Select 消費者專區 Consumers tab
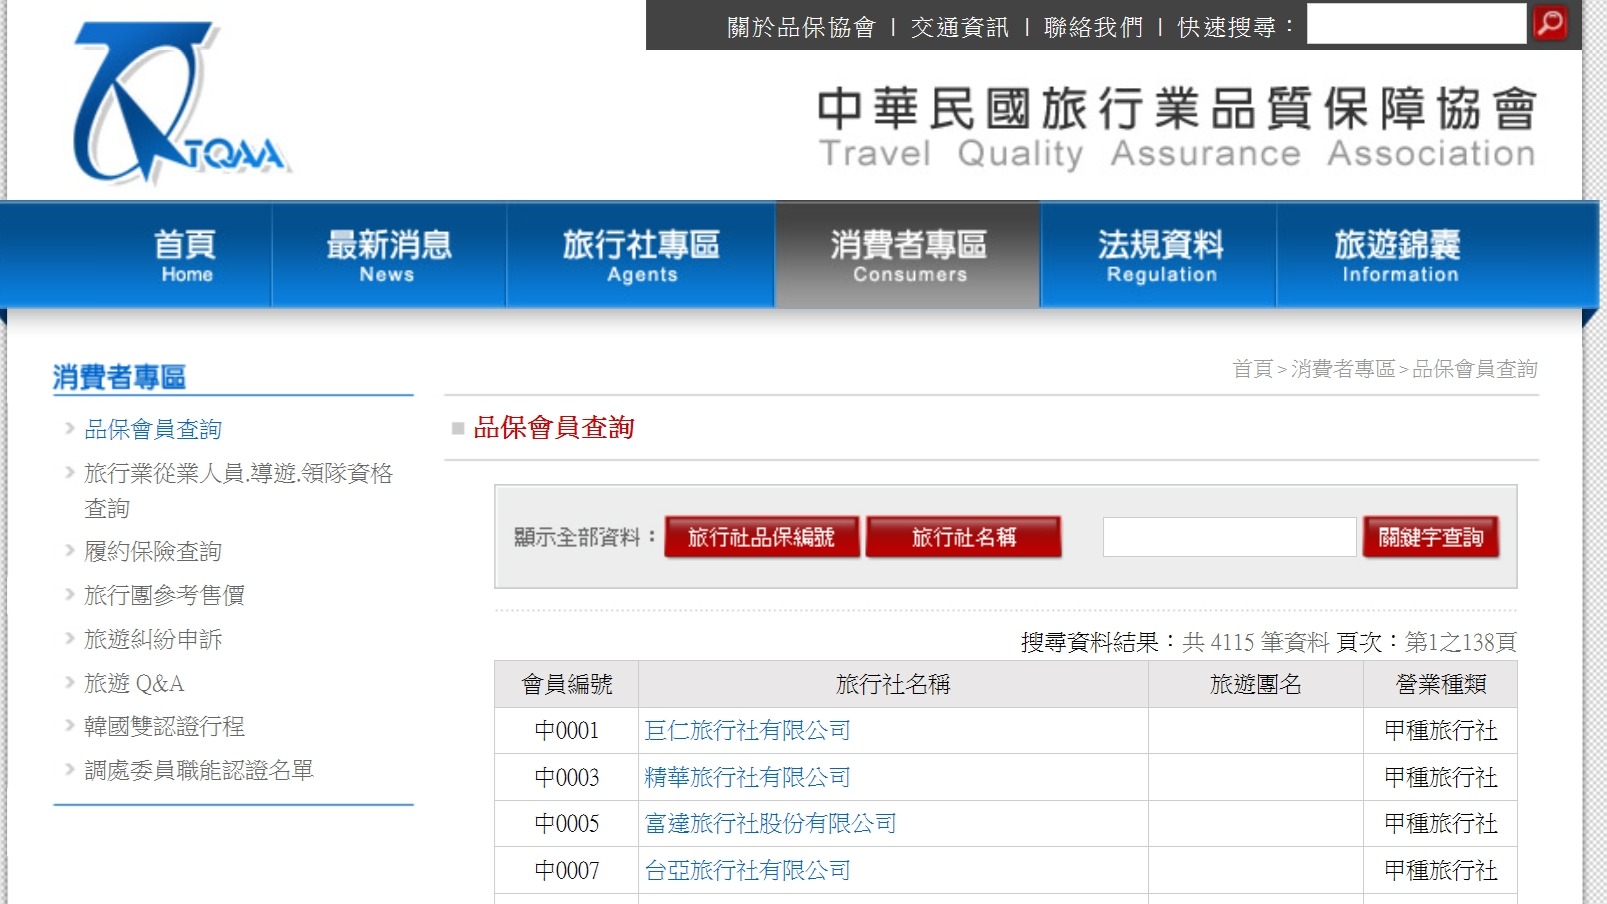Image resolution: width=1607 pixels, height=904 pixels. click(x=908, y=255)
